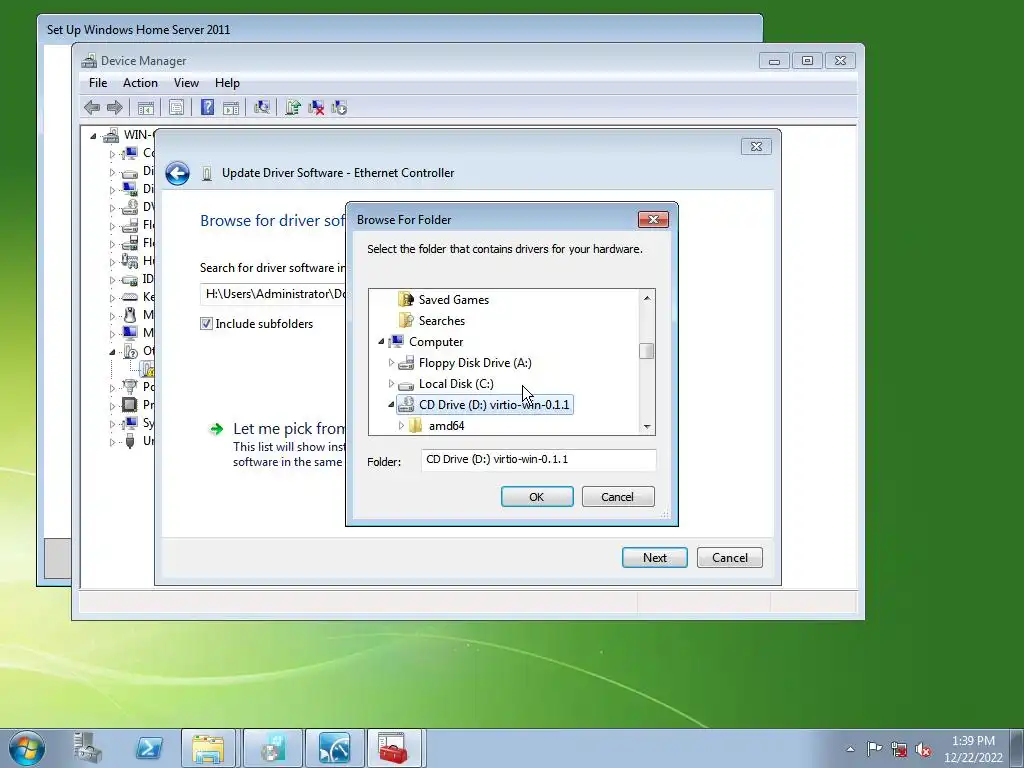1024x768 pixels.
Task: Click scroll up arrow in folder tree
Action: click(647, 298)
